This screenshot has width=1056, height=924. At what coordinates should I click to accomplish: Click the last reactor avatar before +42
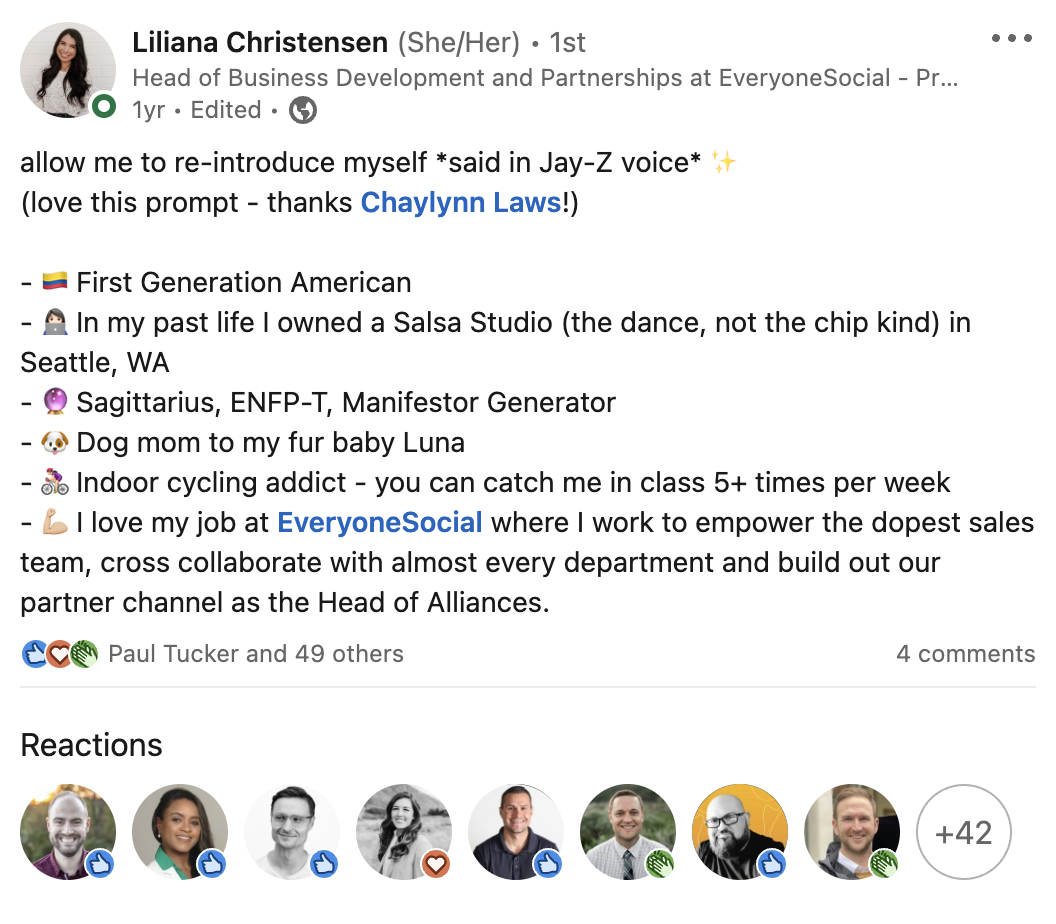852,832
